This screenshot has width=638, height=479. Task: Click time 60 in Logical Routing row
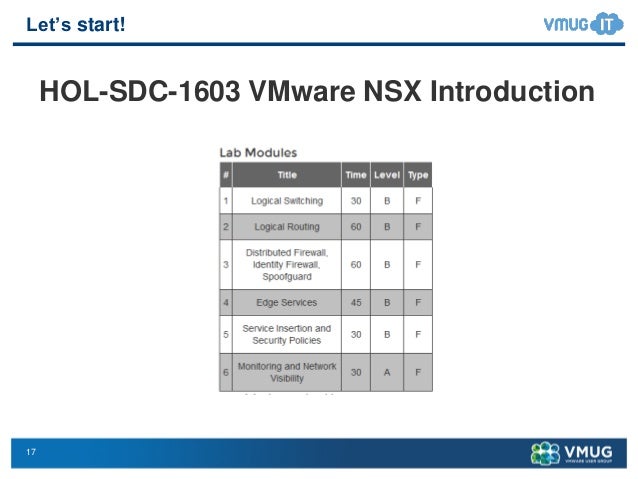tap(356, 227)
